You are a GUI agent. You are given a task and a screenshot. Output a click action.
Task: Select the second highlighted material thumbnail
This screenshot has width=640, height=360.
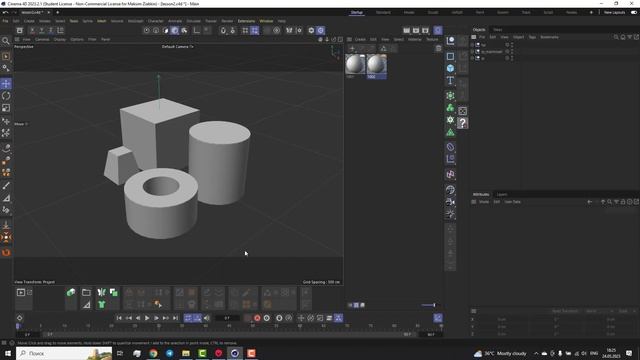tap(376, 66)
